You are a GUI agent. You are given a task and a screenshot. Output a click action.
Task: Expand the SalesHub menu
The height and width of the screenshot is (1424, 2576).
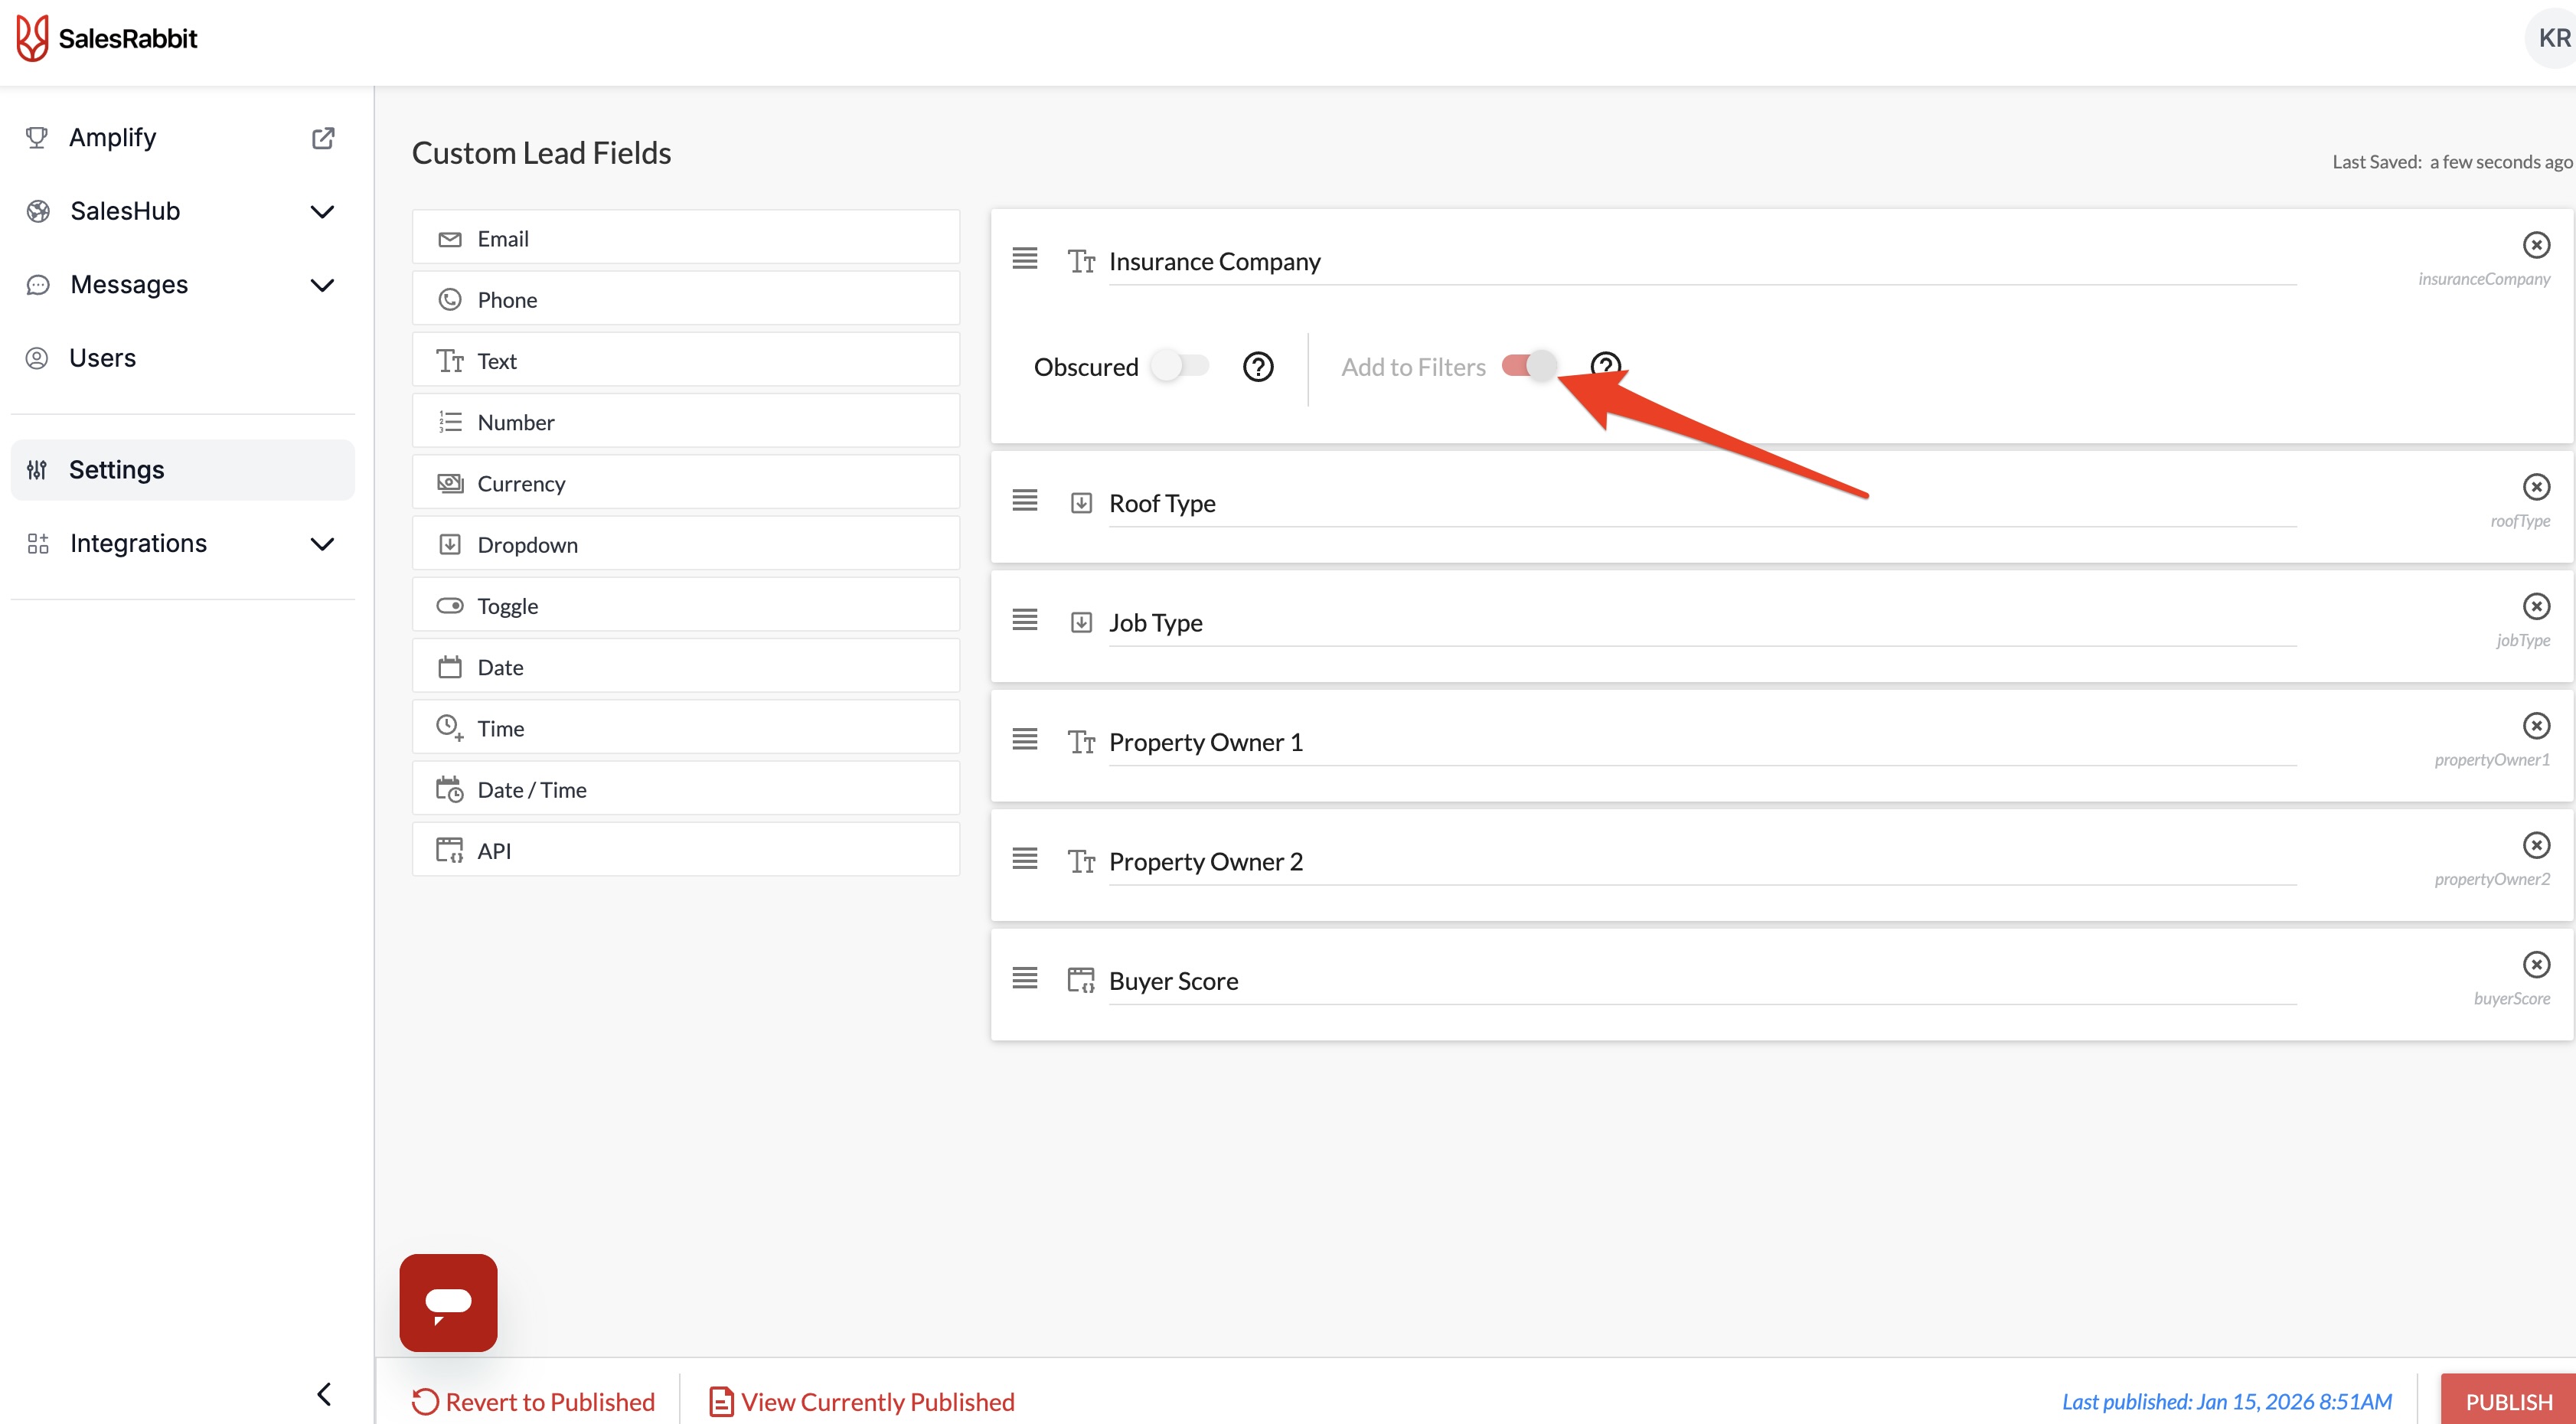click(x=322, y=212)
